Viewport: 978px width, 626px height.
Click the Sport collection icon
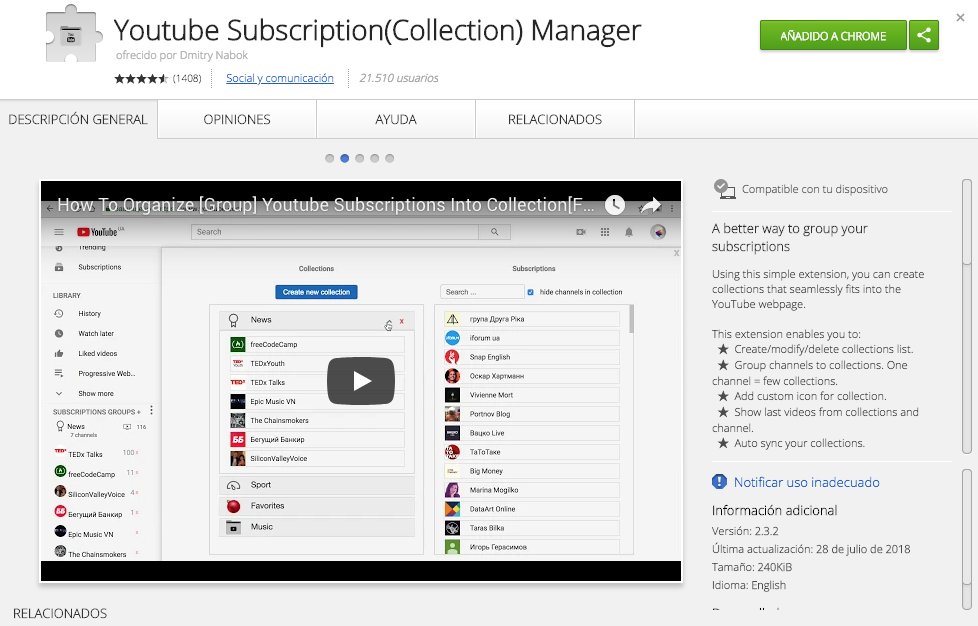(x=233, y=485)
